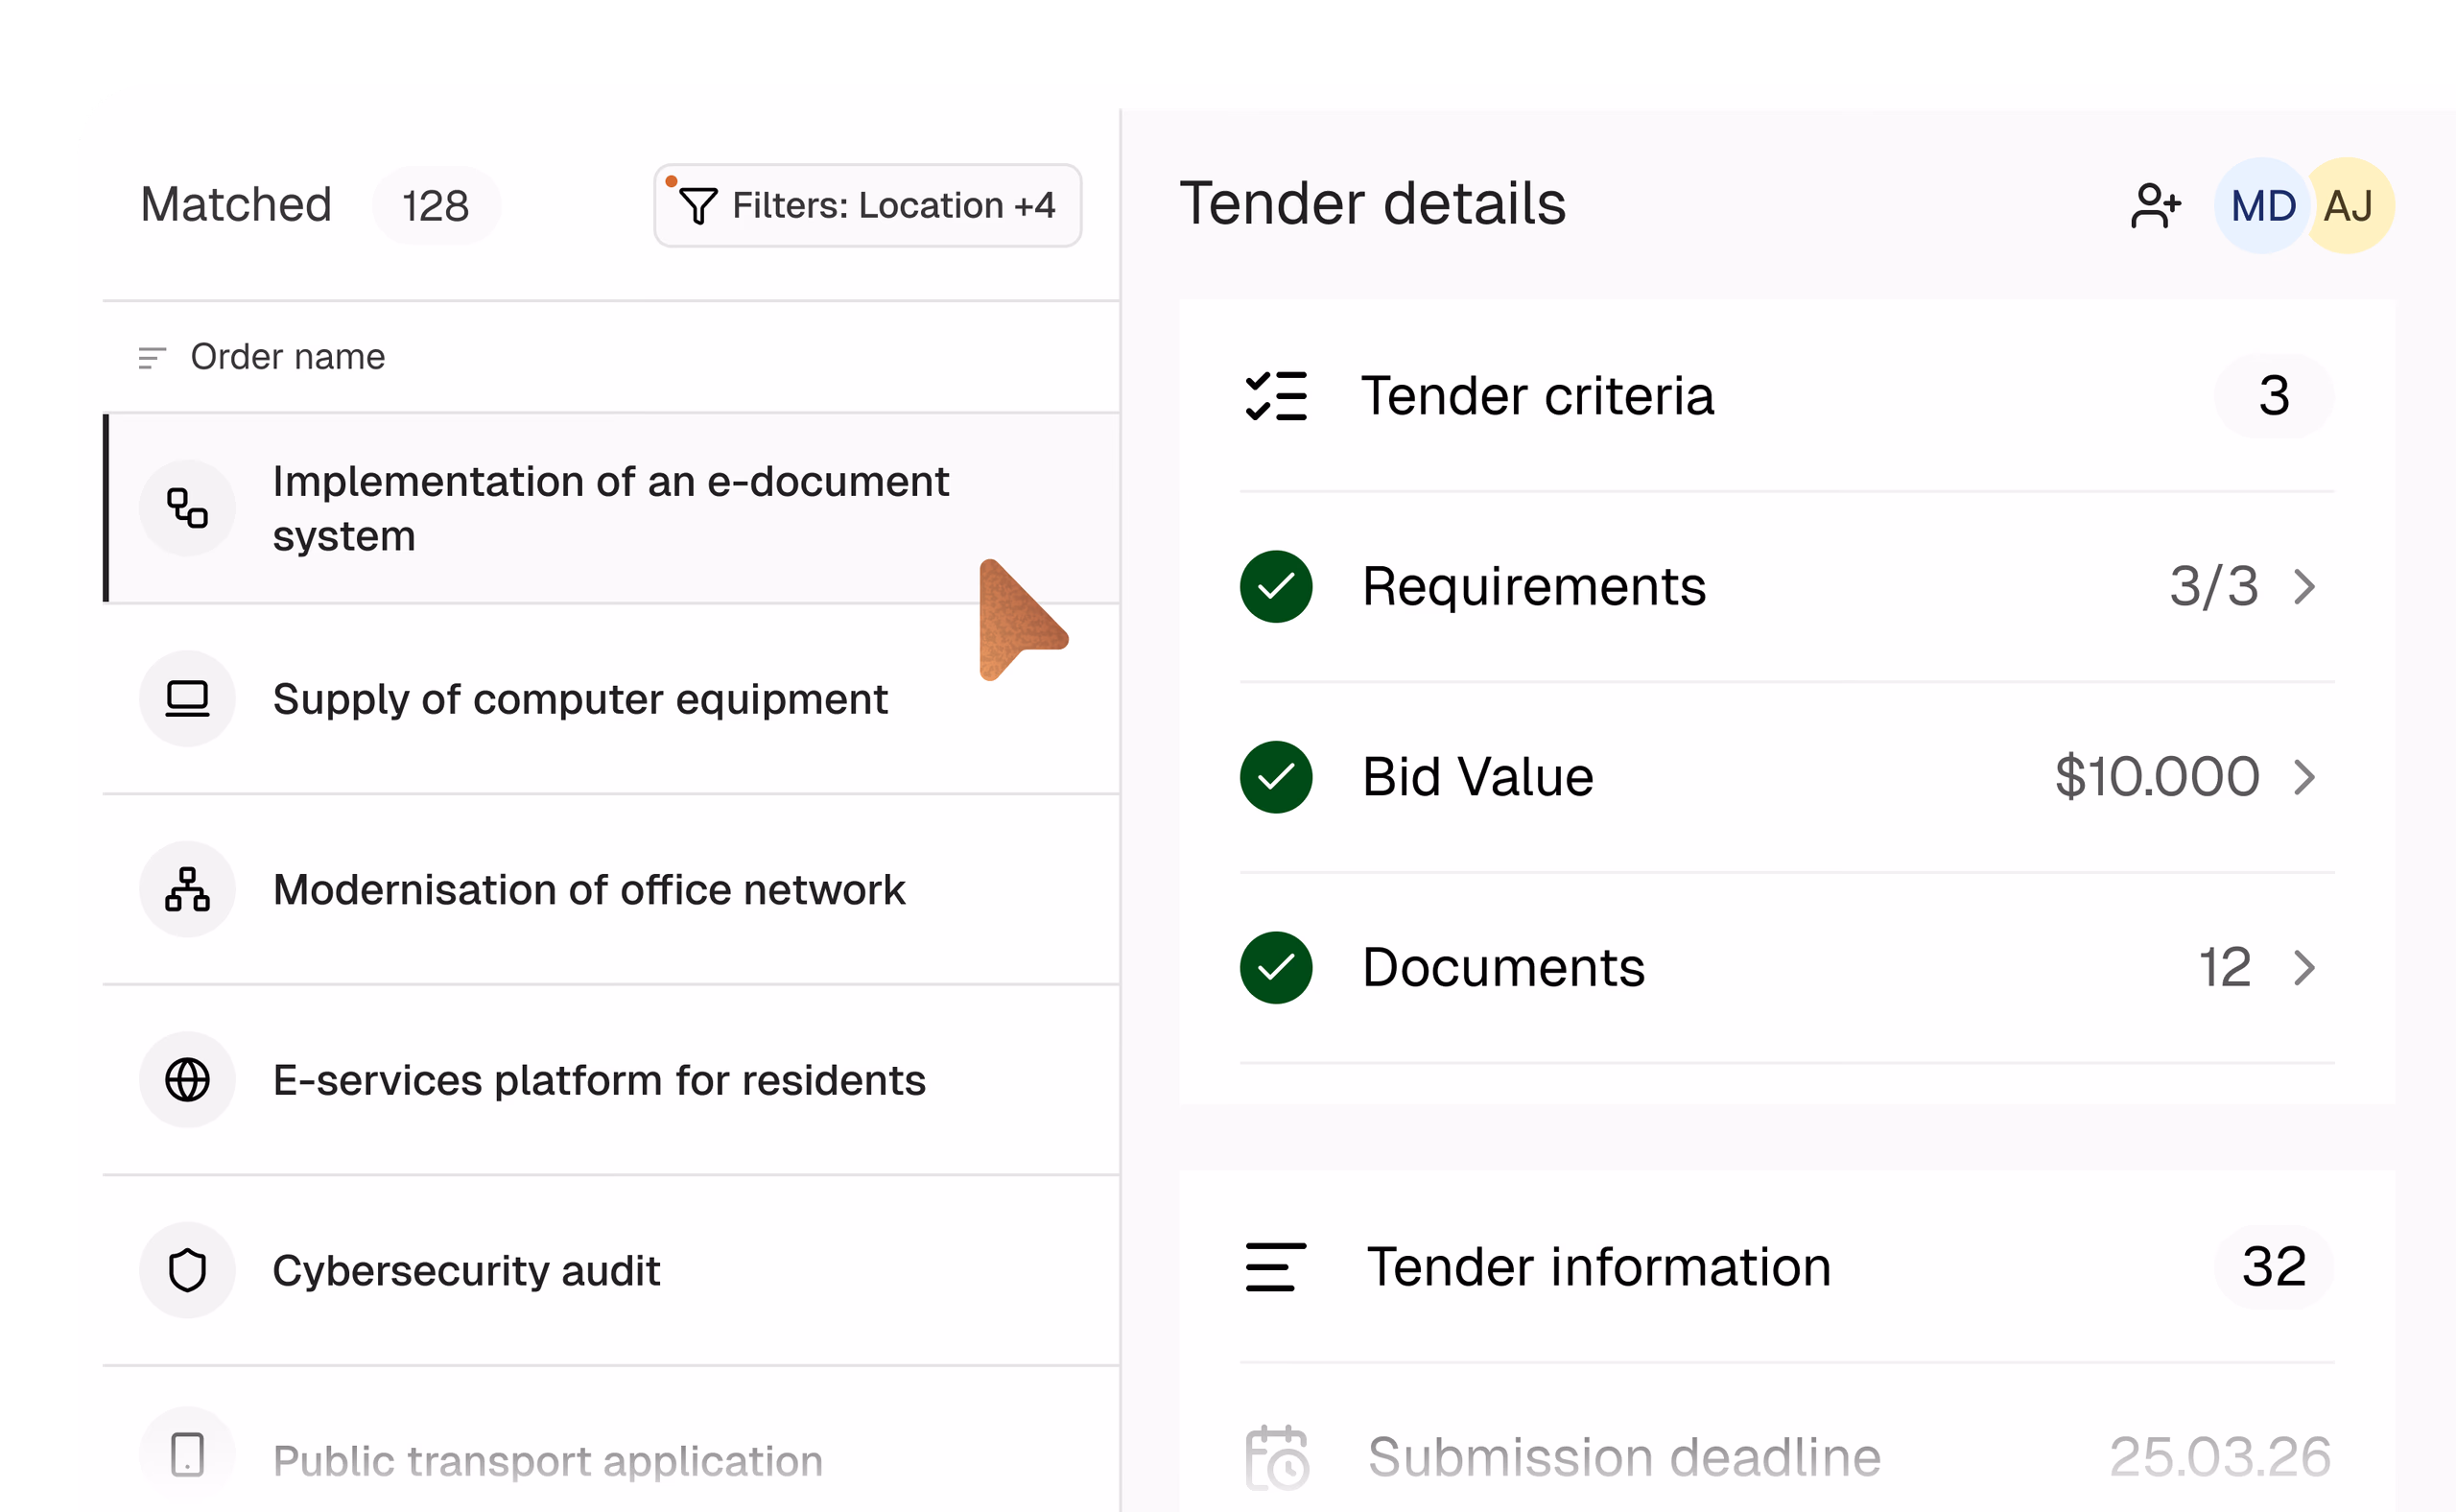
Task: Click the globe icon for E-services platform
Action: [187, 1080]
